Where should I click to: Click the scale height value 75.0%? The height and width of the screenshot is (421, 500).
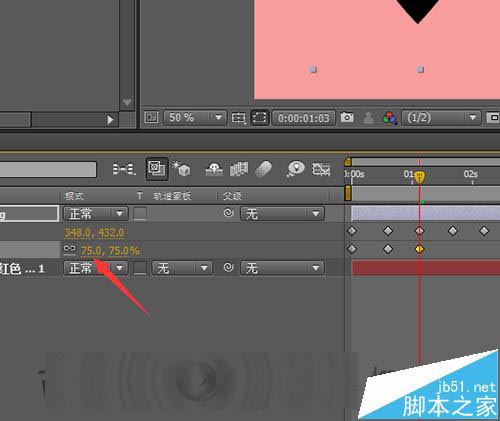pos(124,251)
